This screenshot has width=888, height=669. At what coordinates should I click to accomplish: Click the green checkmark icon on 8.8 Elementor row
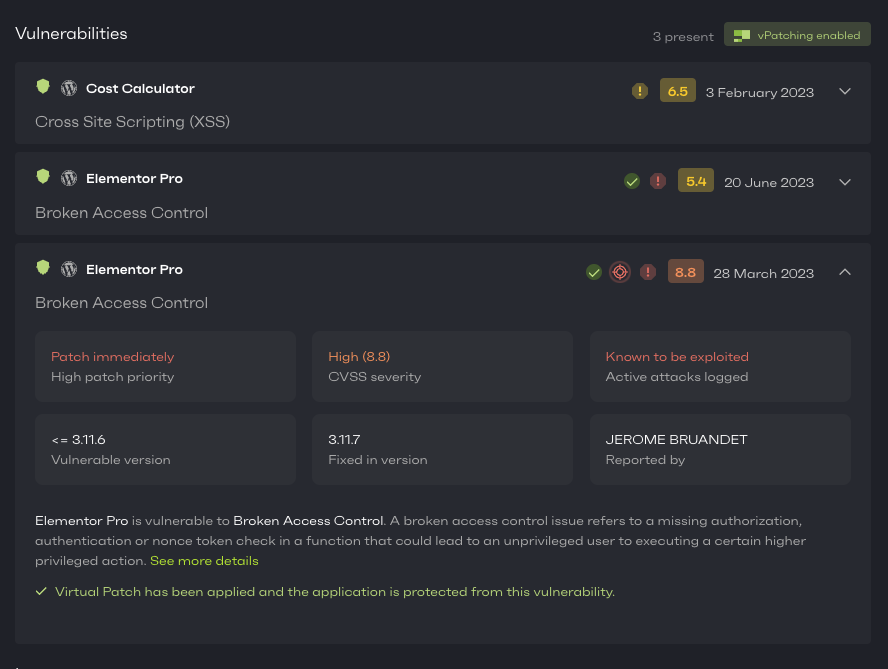pos(593,272)
